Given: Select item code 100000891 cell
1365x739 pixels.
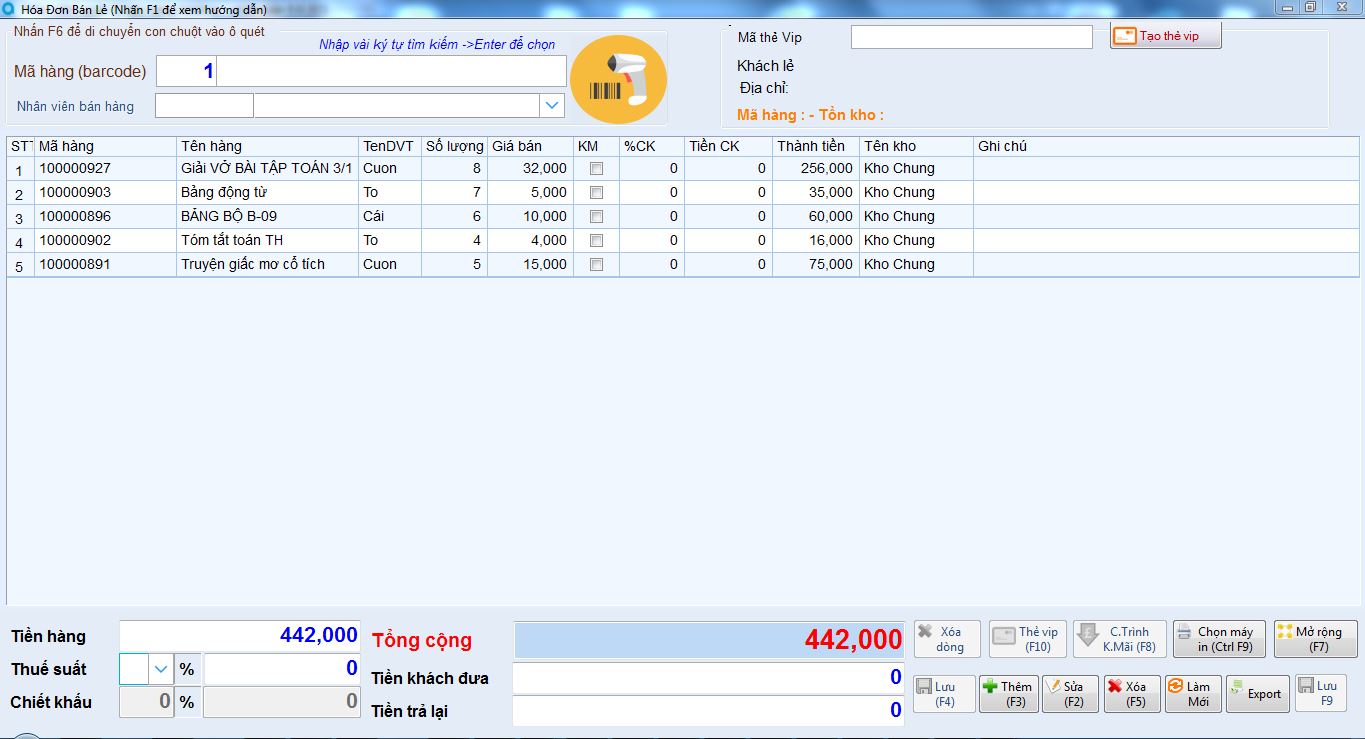Looking at the screenshot, I should click(x=106, y=264).
